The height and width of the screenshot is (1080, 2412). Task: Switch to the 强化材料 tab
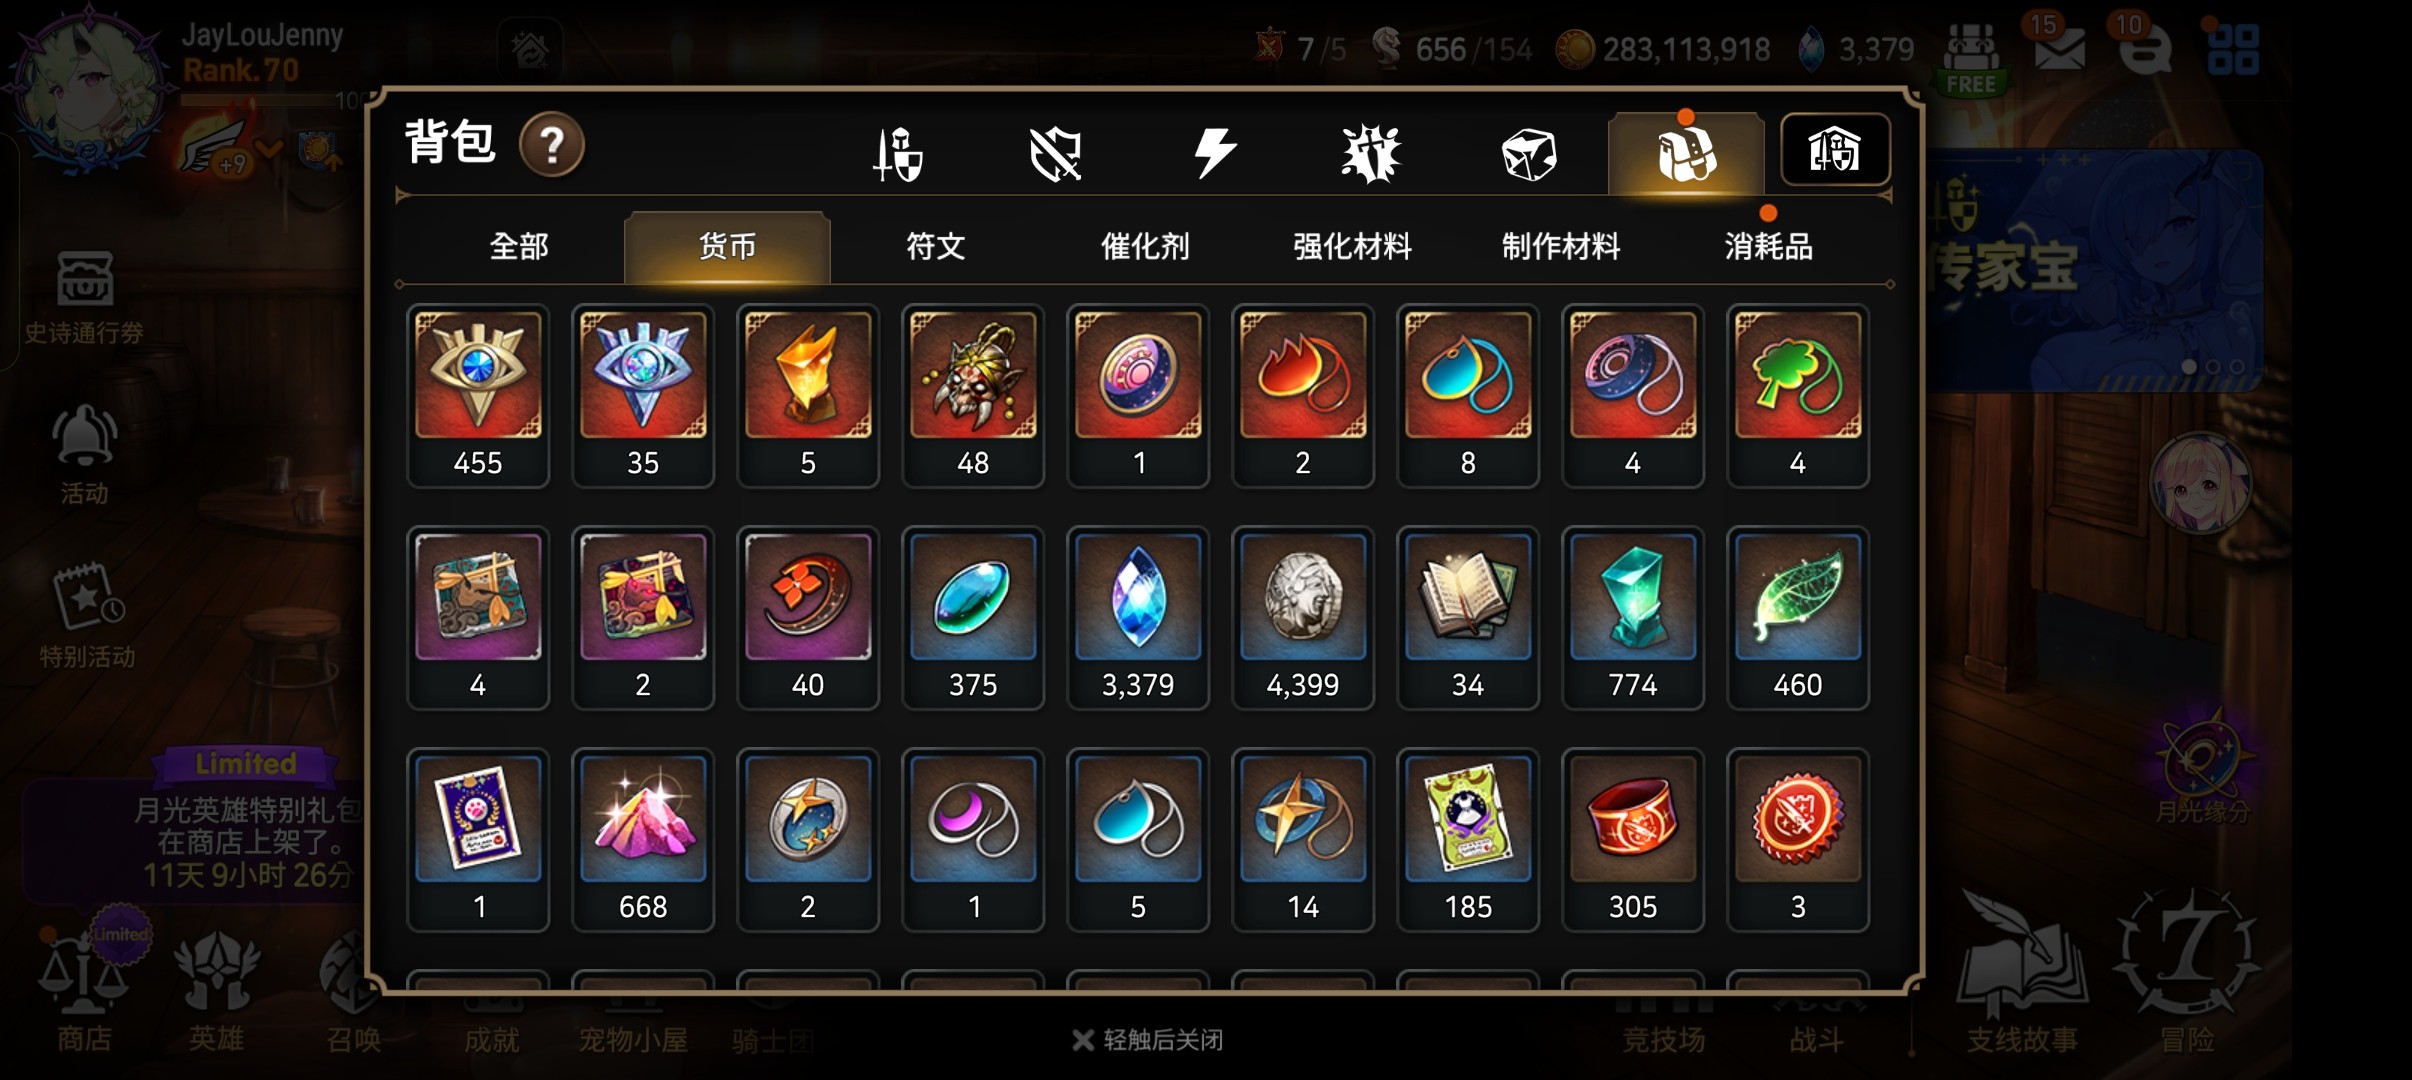tap(1353, 246)
